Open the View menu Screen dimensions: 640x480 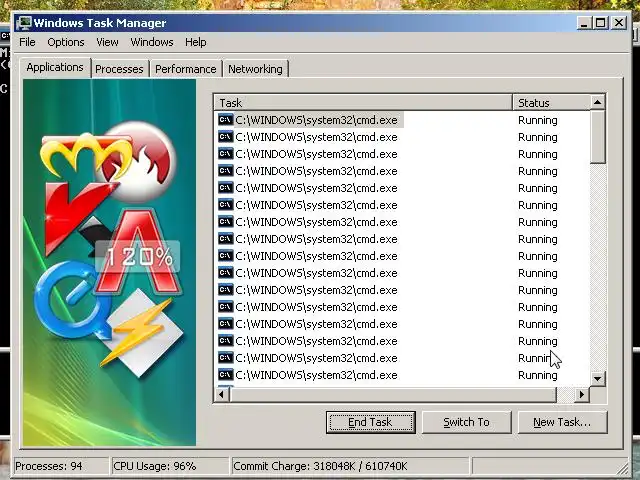pyautogui.click(x=107, y=42)
